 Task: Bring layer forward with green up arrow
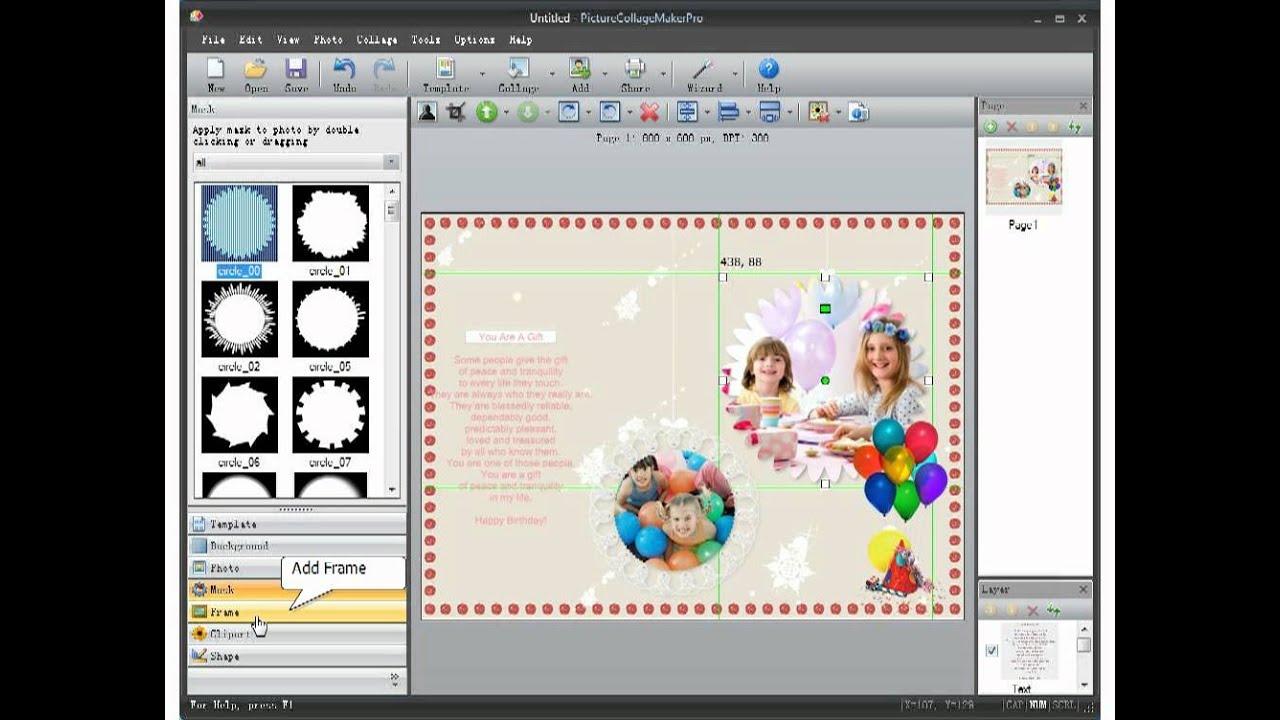[x=487, y=112]
